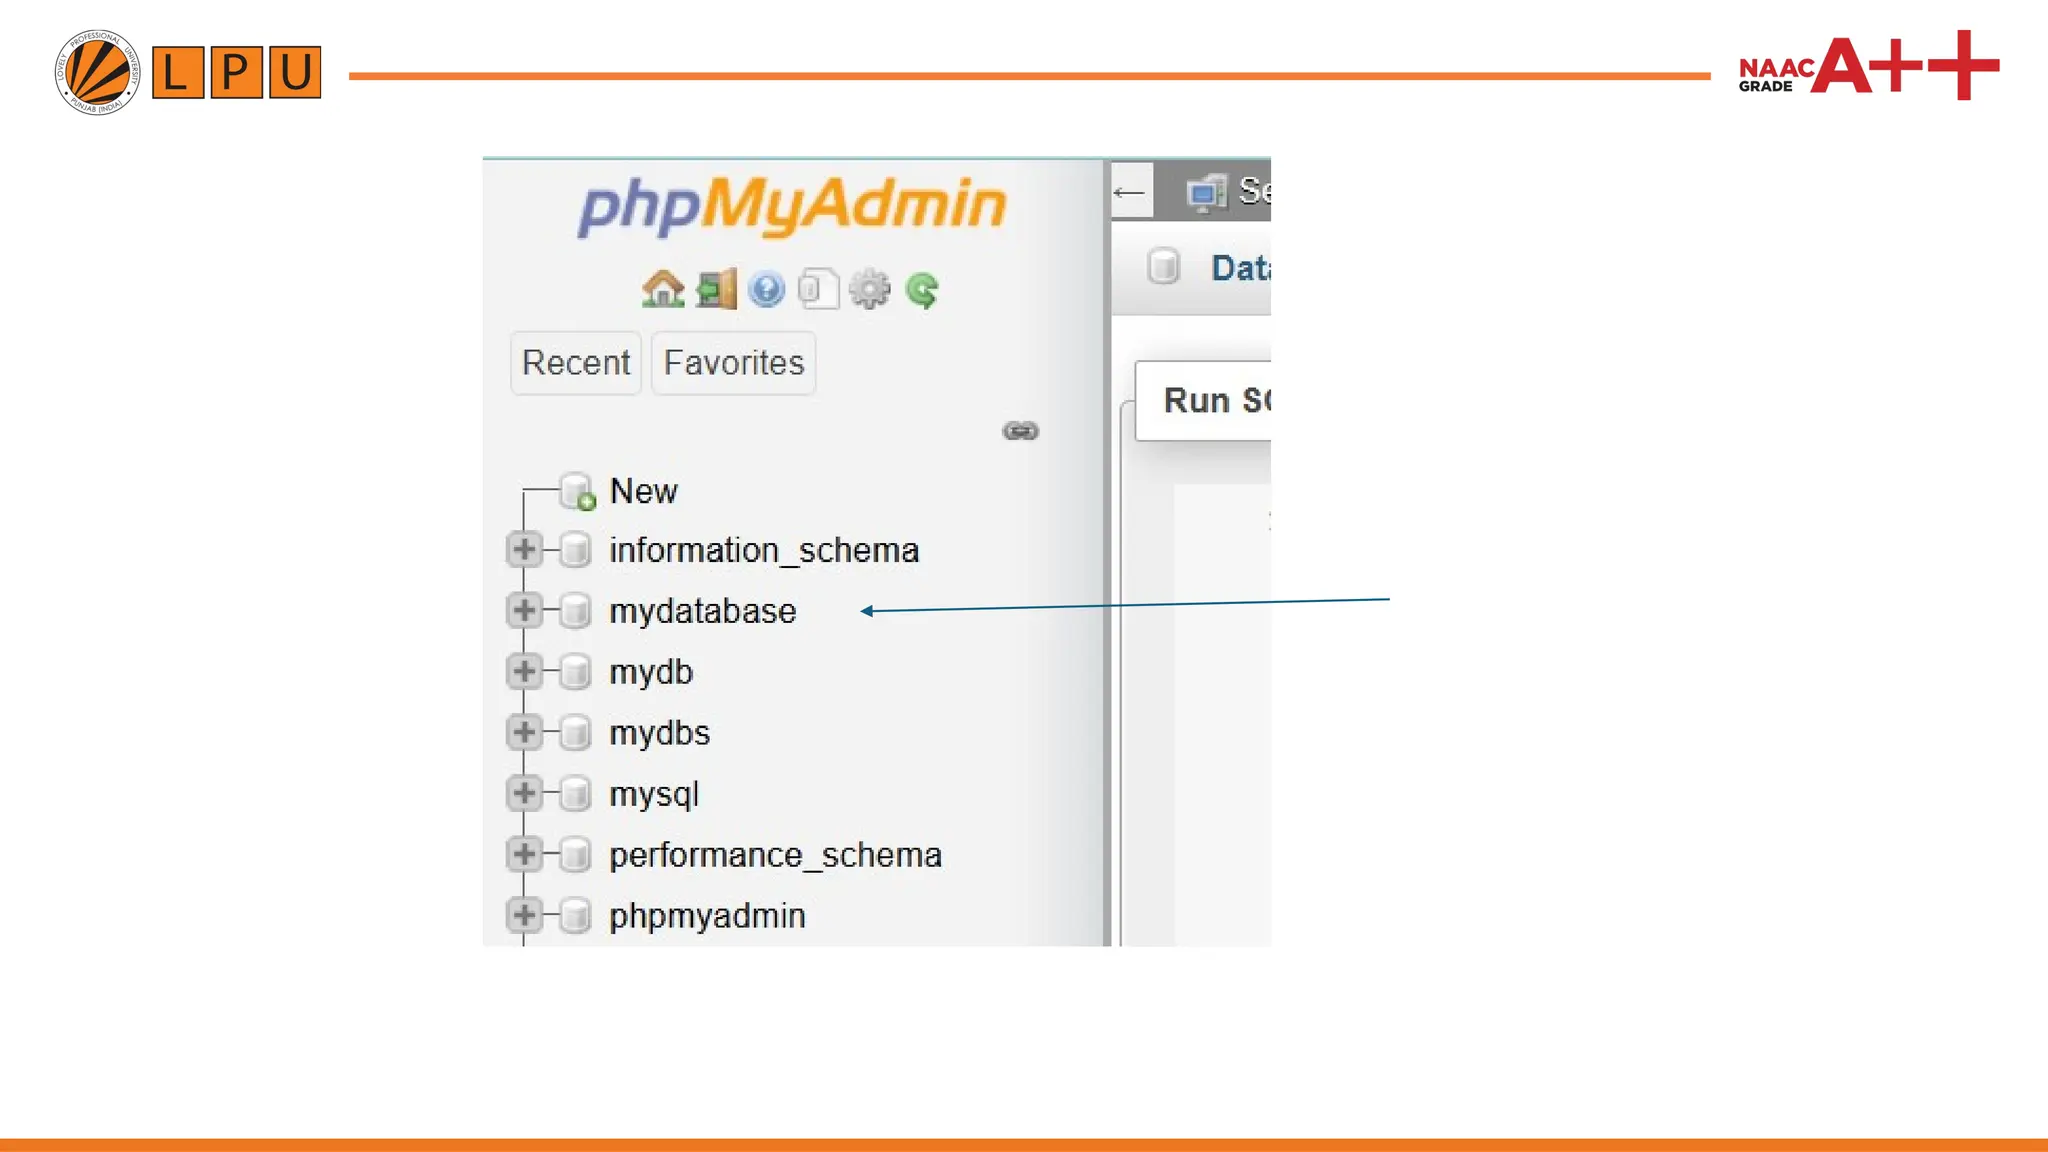Switch to the Favorites tab
Image resolution: width=2048 pixels, height=1152 pixels.
(733, 363)
